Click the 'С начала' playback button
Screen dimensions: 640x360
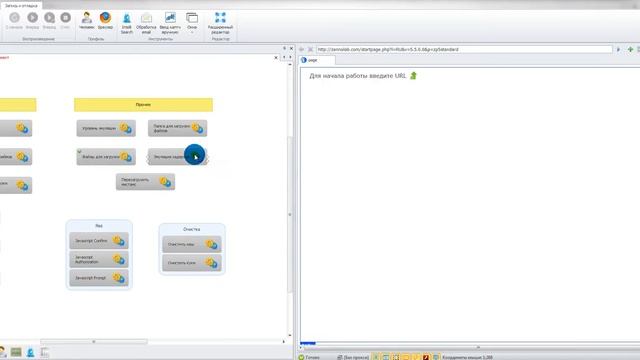point(14,20)
